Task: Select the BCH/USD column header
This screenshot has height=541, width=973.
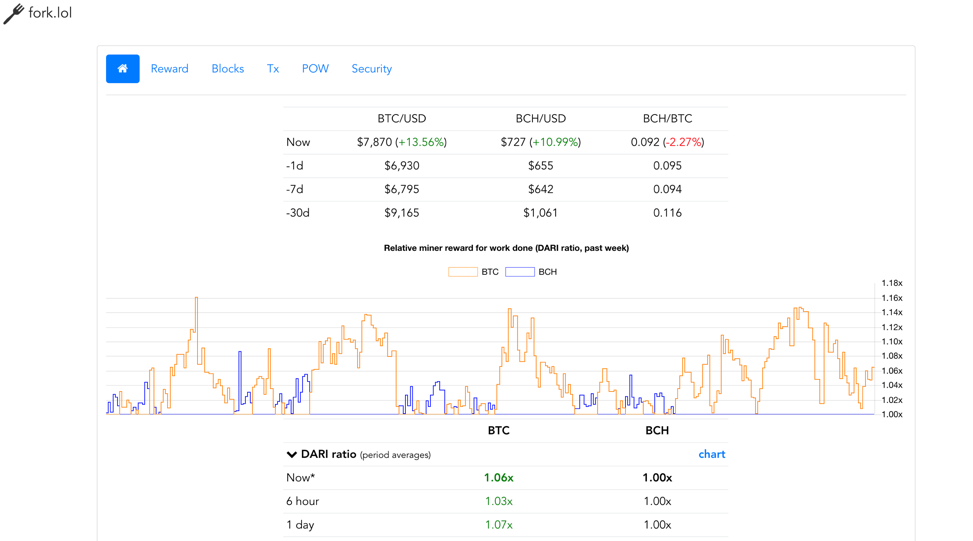Action: [x=540, y=118]
